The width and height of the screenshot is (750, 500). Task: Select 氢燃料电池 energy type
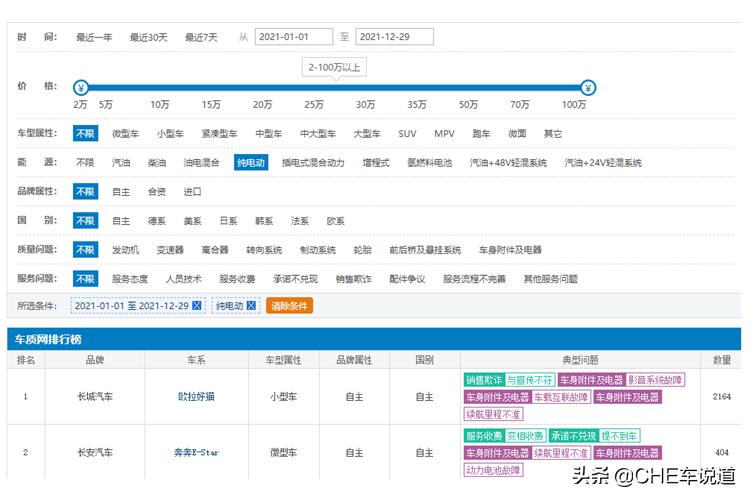pyautogui.click(x=430, y=163)
